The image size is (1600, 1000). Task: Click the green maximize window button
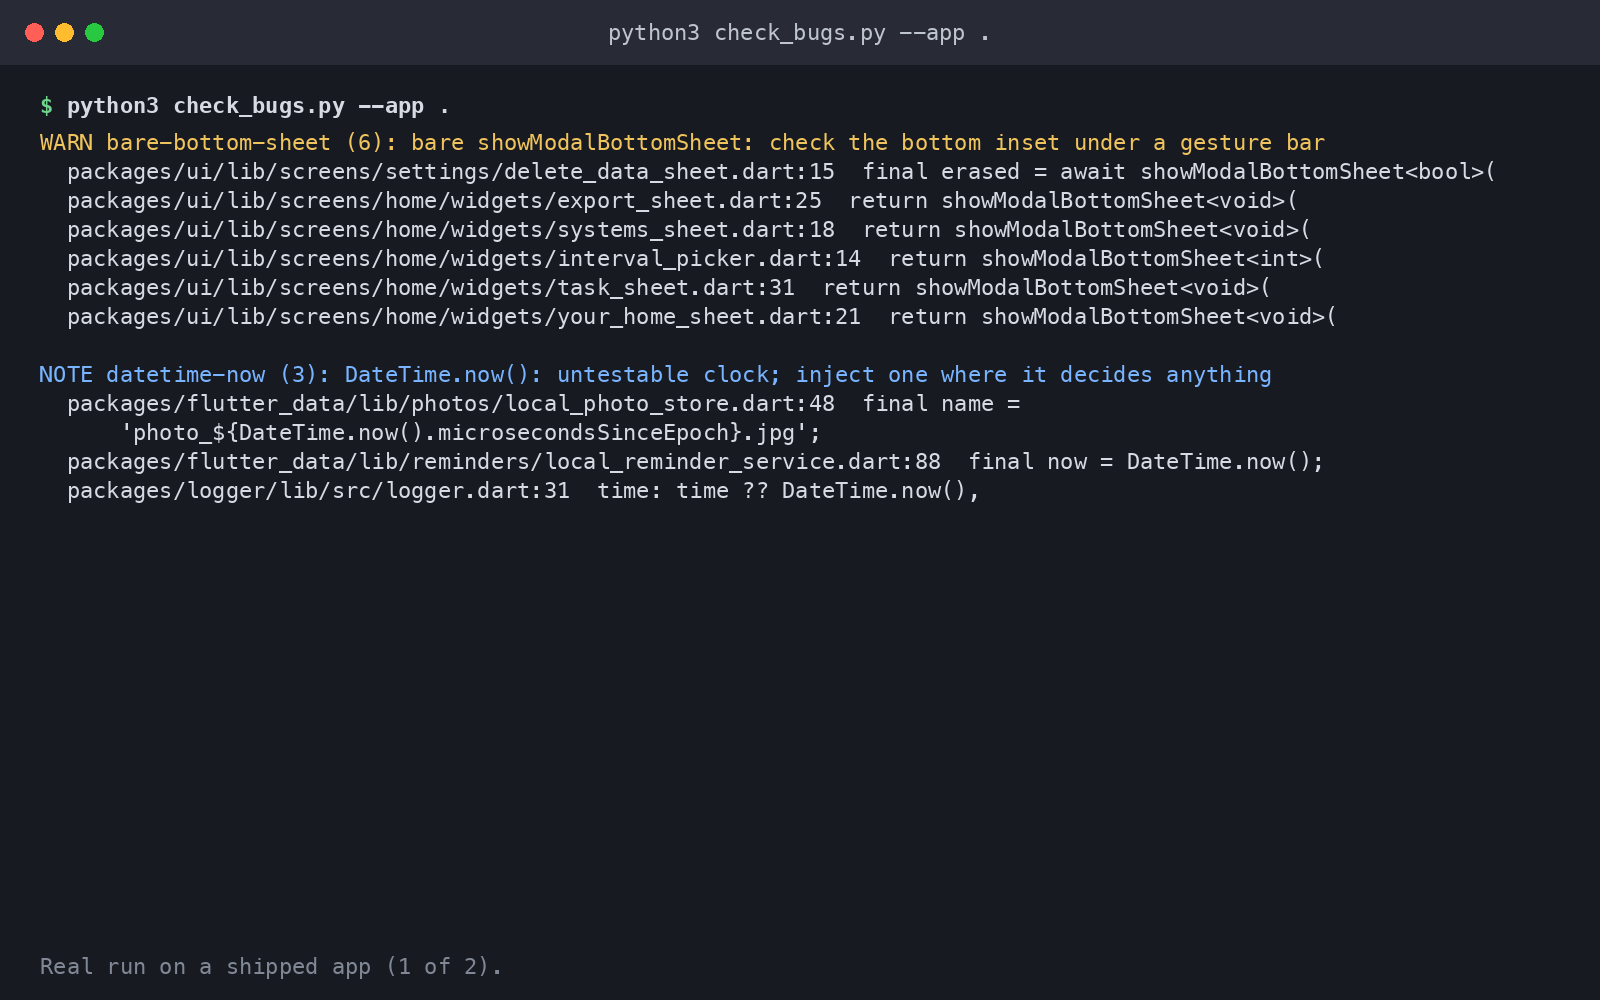click(95, 33)
